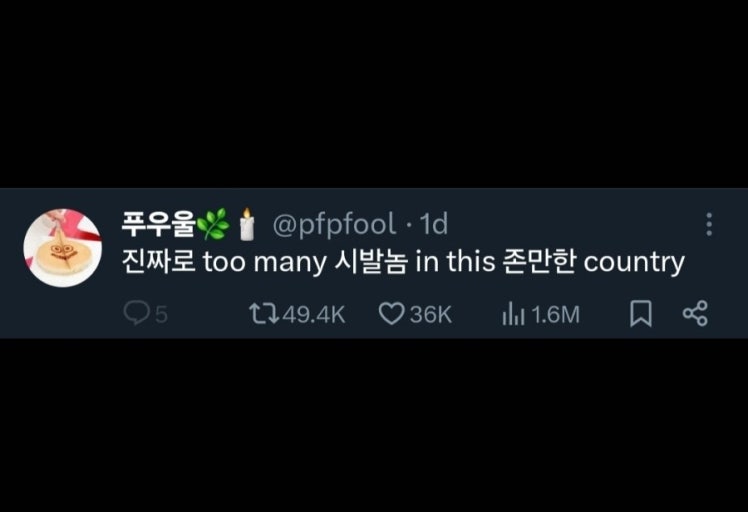Click the 49.4K repost count
The height and width of the screenshot is (512, 748).
(313, 314)
